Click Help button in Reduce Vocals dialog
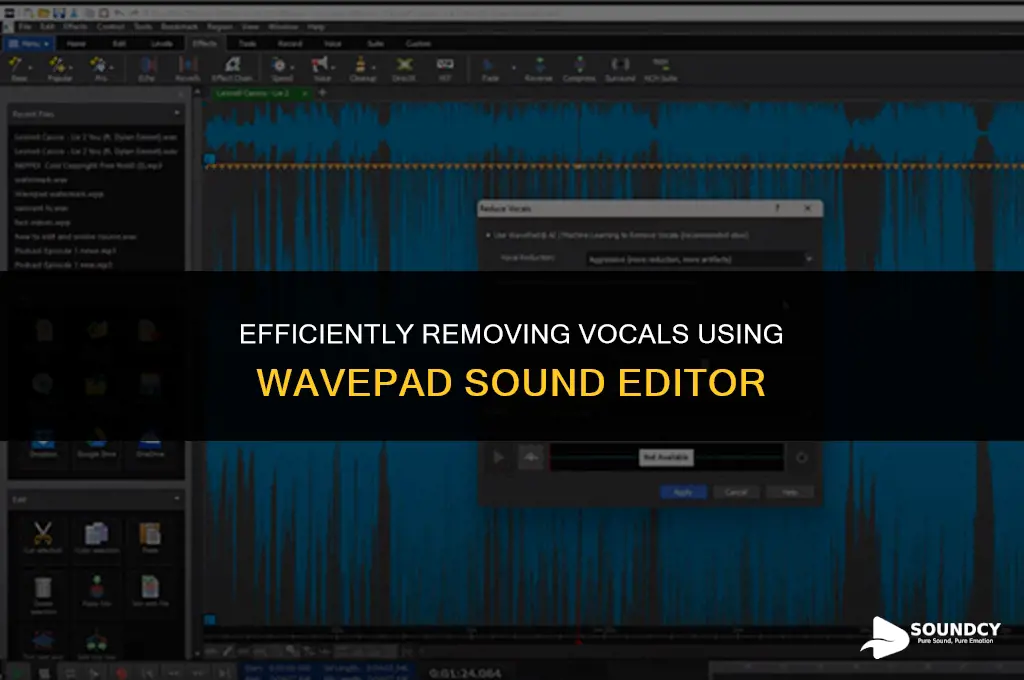The image size is (1024, 680). 790,492
